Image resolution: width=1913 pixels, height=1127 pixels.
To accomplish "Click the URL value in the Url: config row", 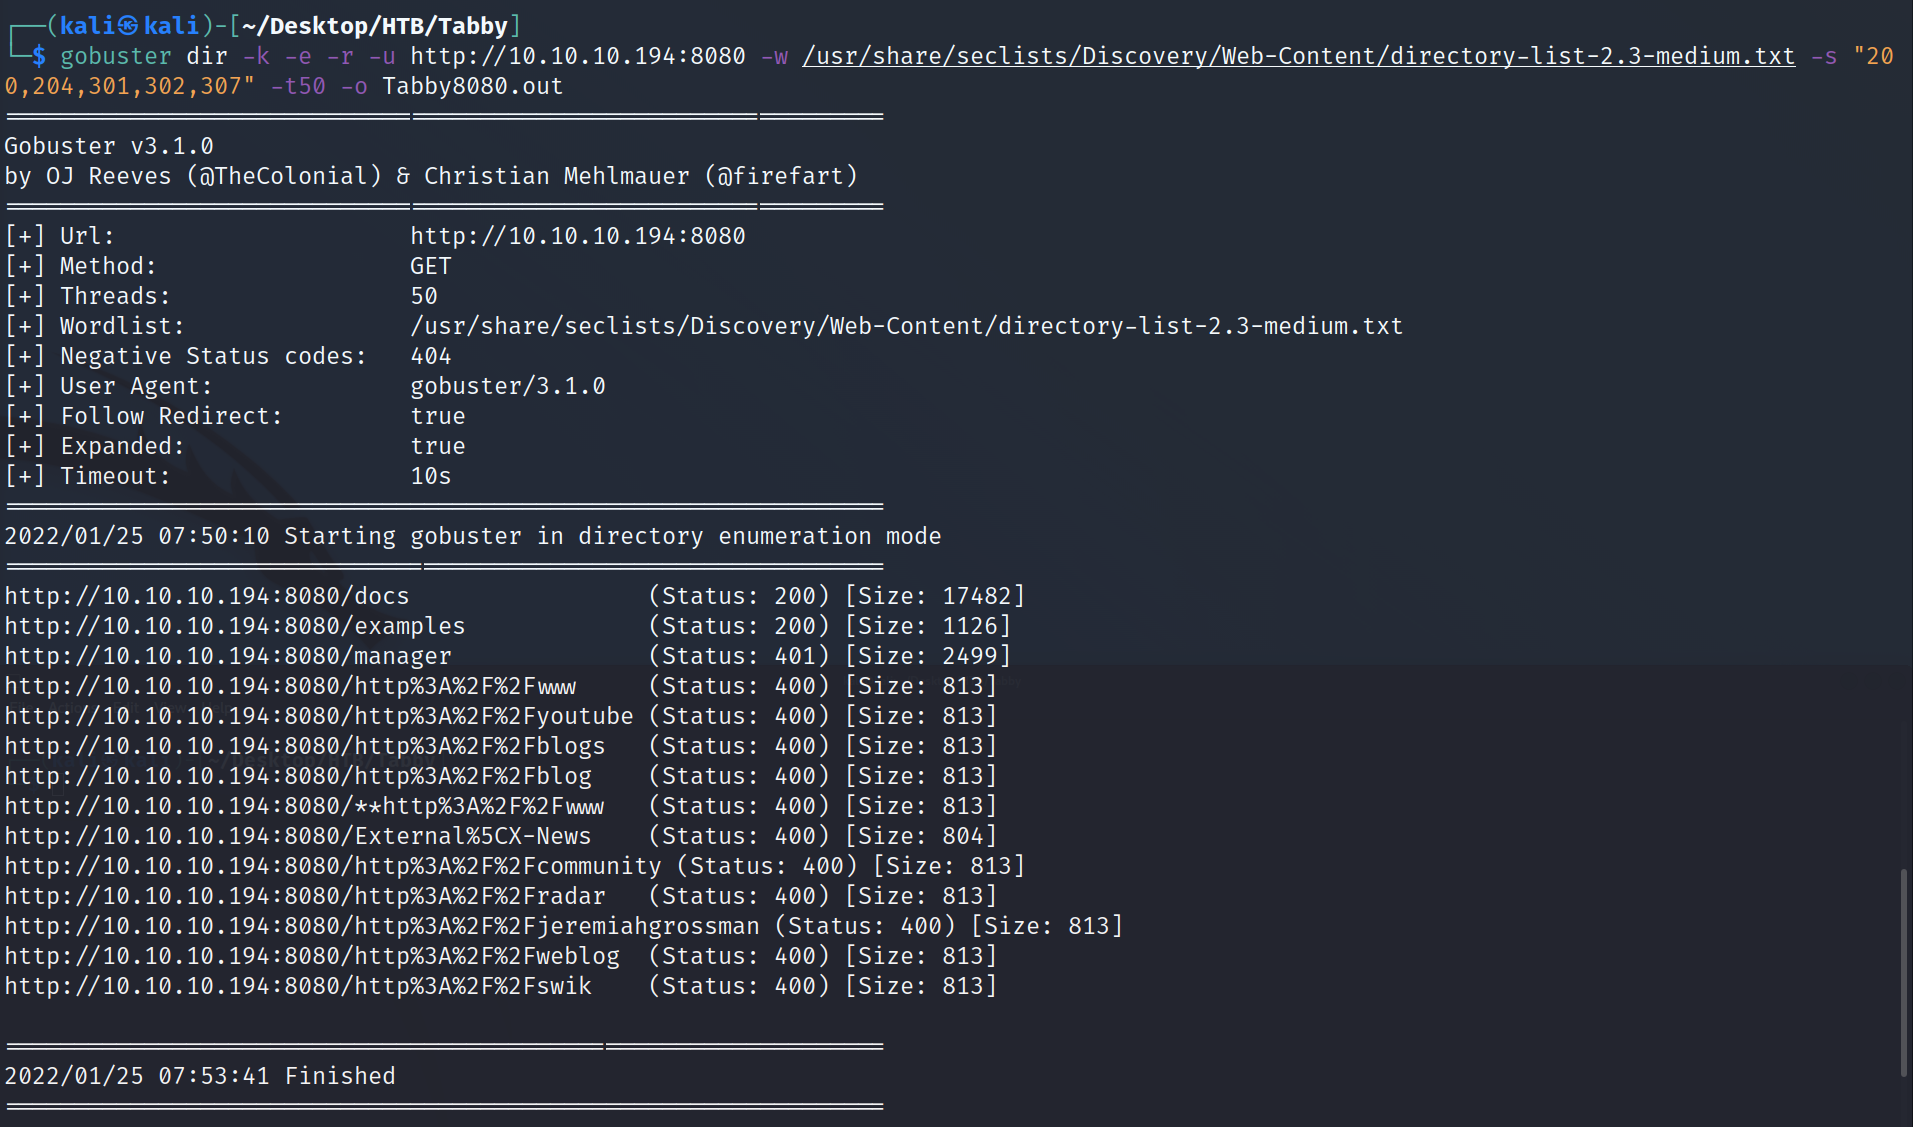I will pyautogui.click(x=577, y=236).
